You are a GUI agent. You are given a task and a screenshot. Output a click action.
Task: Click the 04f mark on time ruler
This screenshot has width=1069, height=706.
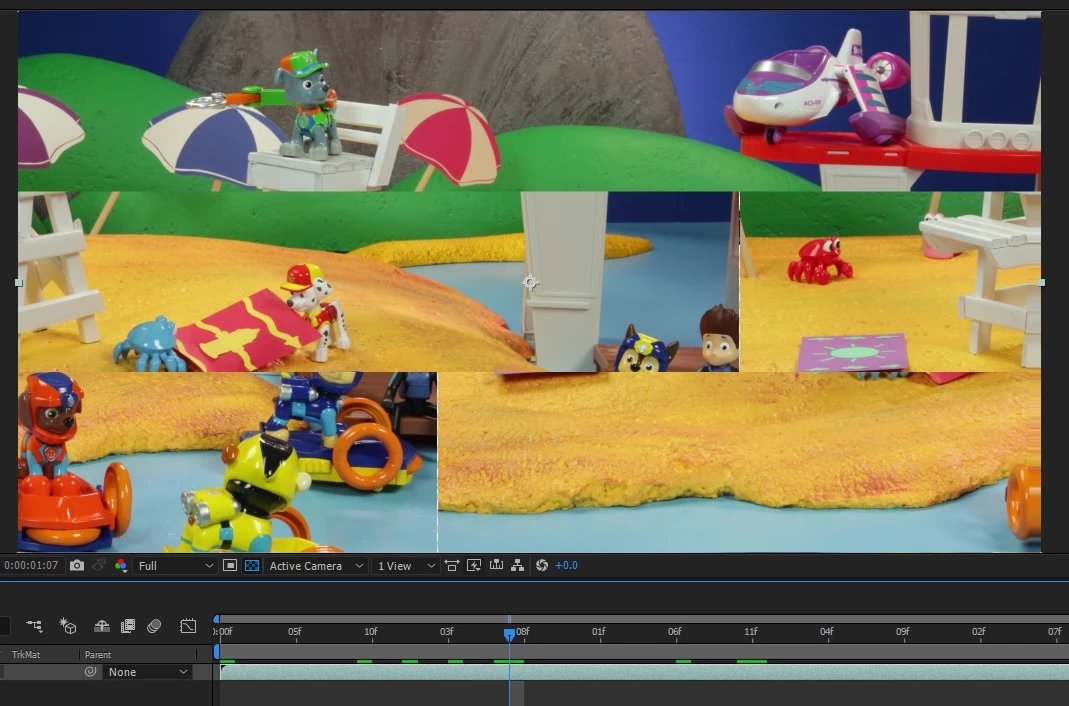[x=826, y=632]
